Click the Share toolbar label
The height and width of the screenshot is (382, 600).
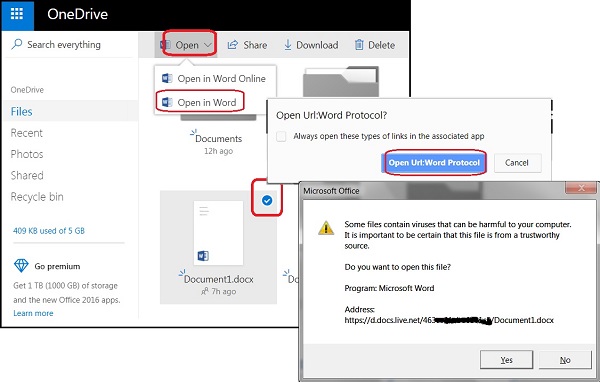pos(255,45)
